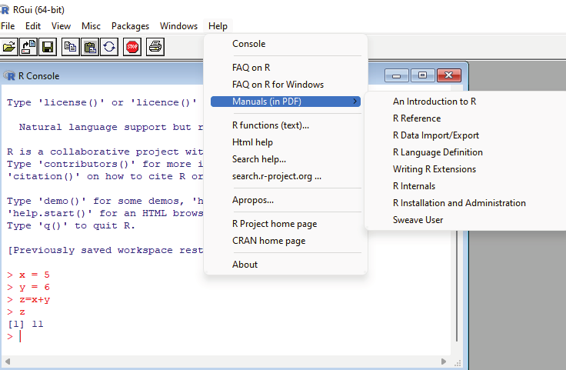566x370 pixels.
Task: Select An Introduction to R manual
Action: pyautogui.click(x=434, y=101)
